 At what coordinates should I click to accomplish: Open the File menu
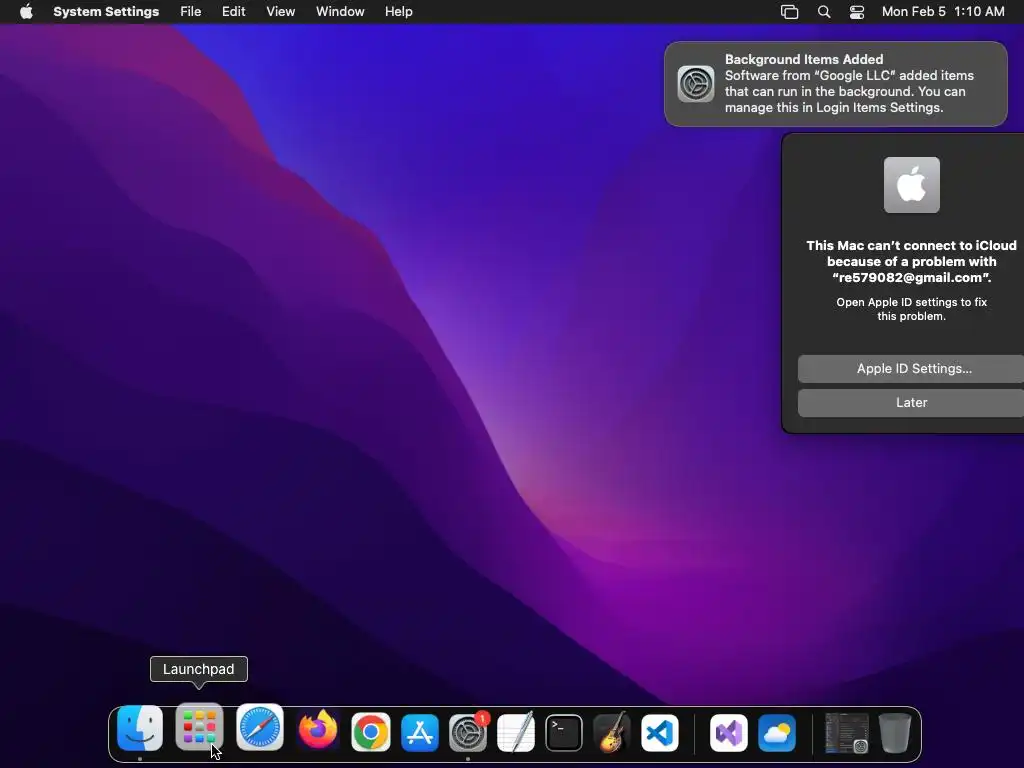[191, 12]
